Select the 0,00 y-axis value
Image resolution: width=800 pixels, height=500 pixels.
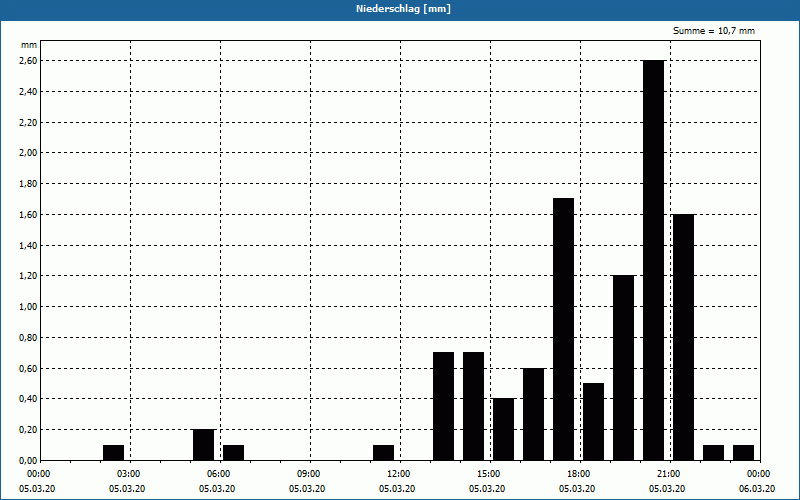click(29, 460)
